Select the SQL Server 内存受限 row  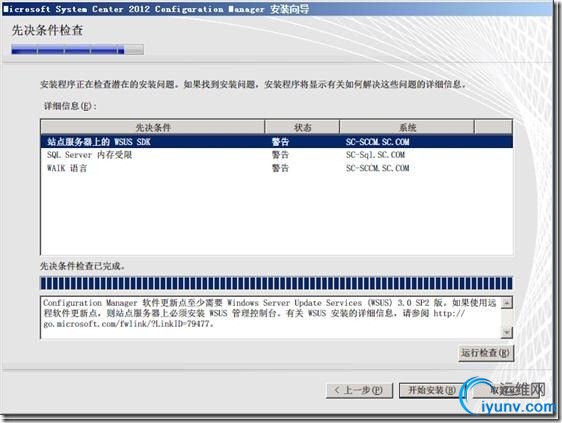point(276,155)
